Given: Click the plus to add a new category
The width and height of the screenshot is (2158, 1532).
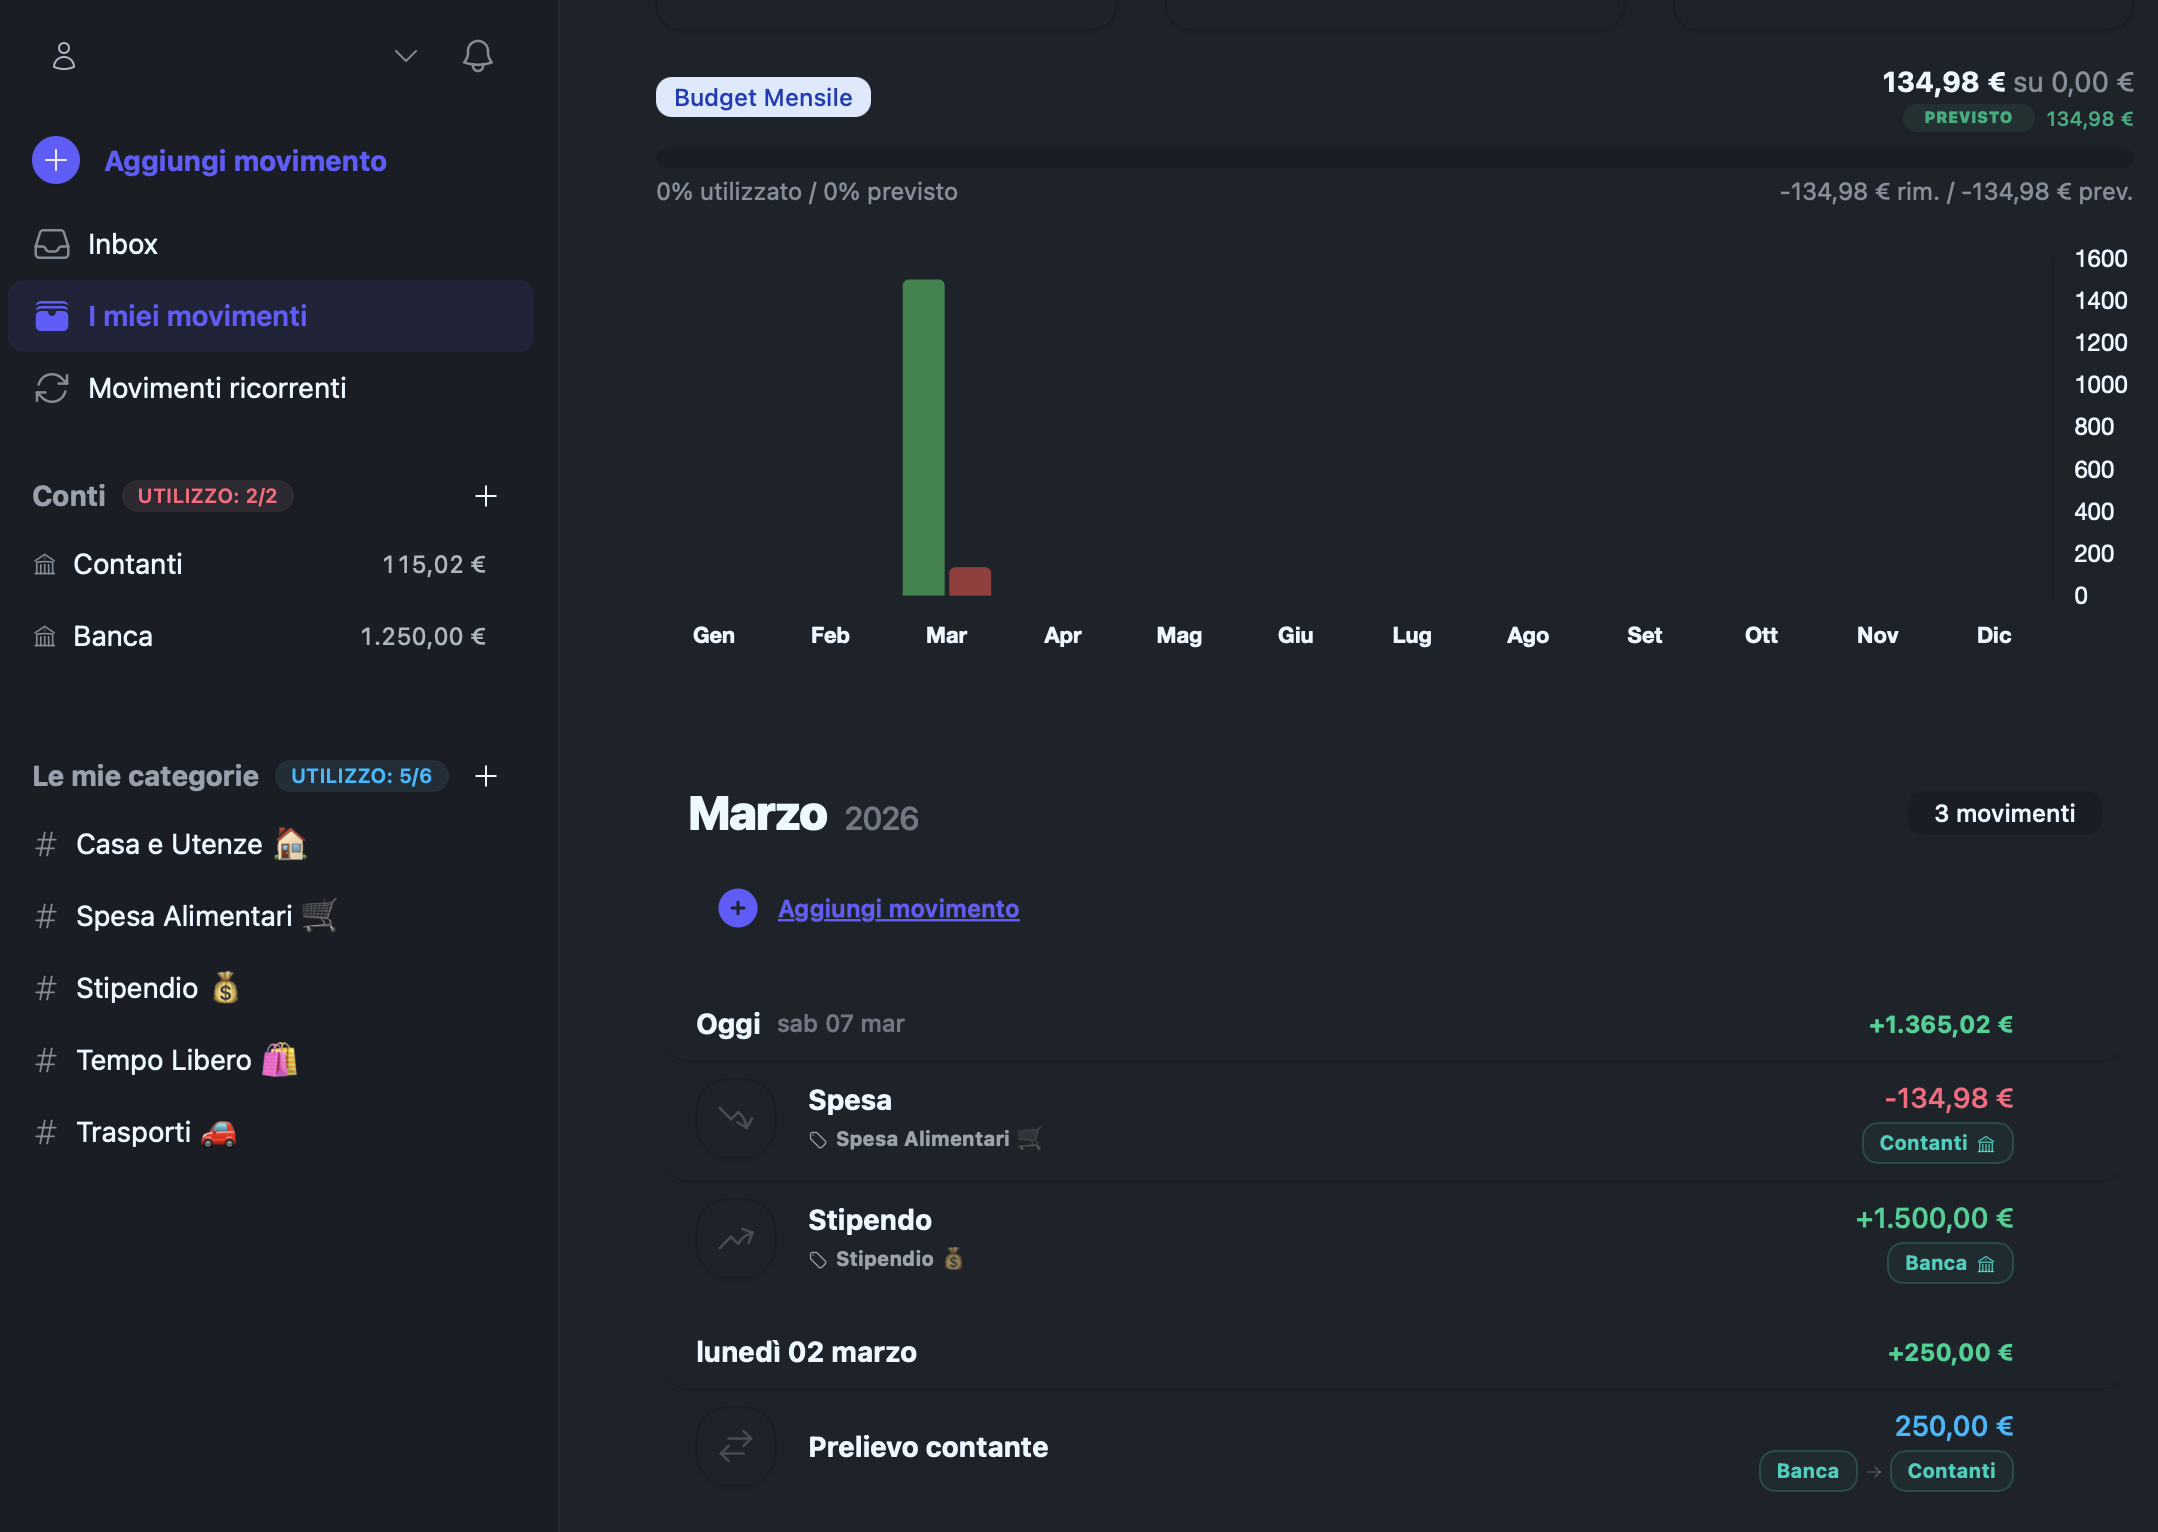Looking at the screenshot, I should [487, 775].
